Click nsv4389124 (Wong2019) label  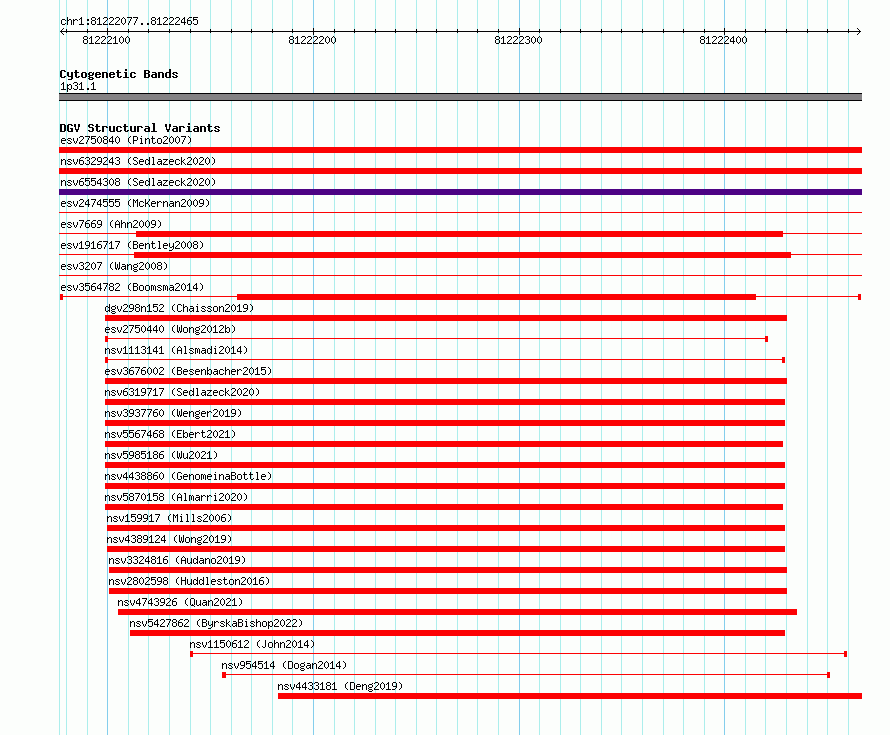coord(169,539)
